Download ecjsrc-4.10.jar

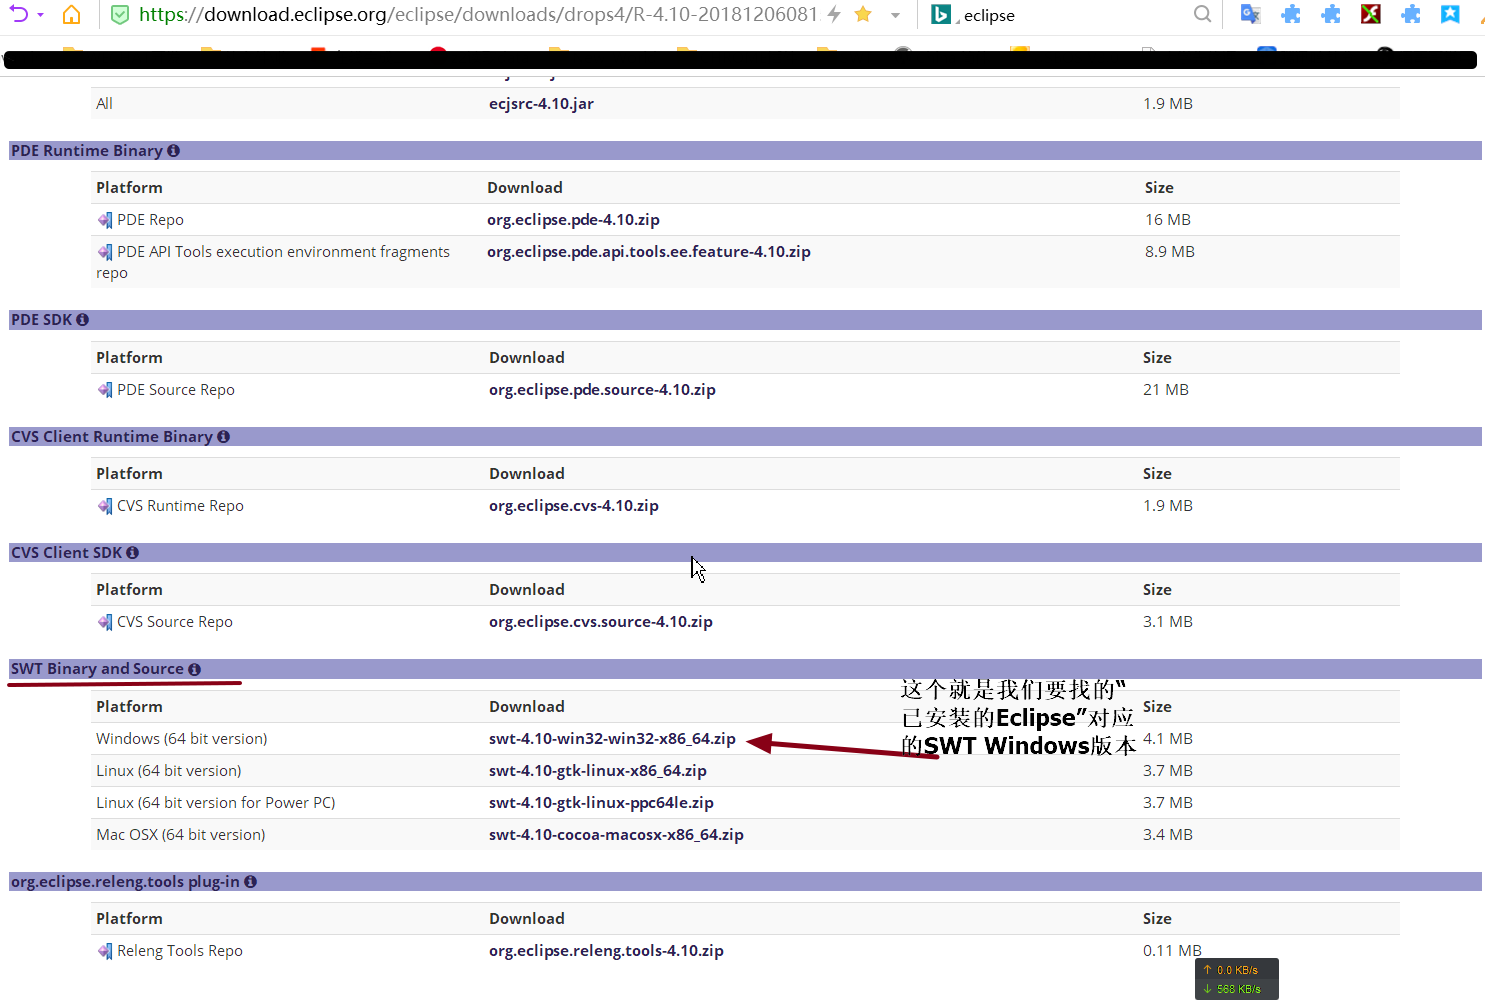pos(541,103)
